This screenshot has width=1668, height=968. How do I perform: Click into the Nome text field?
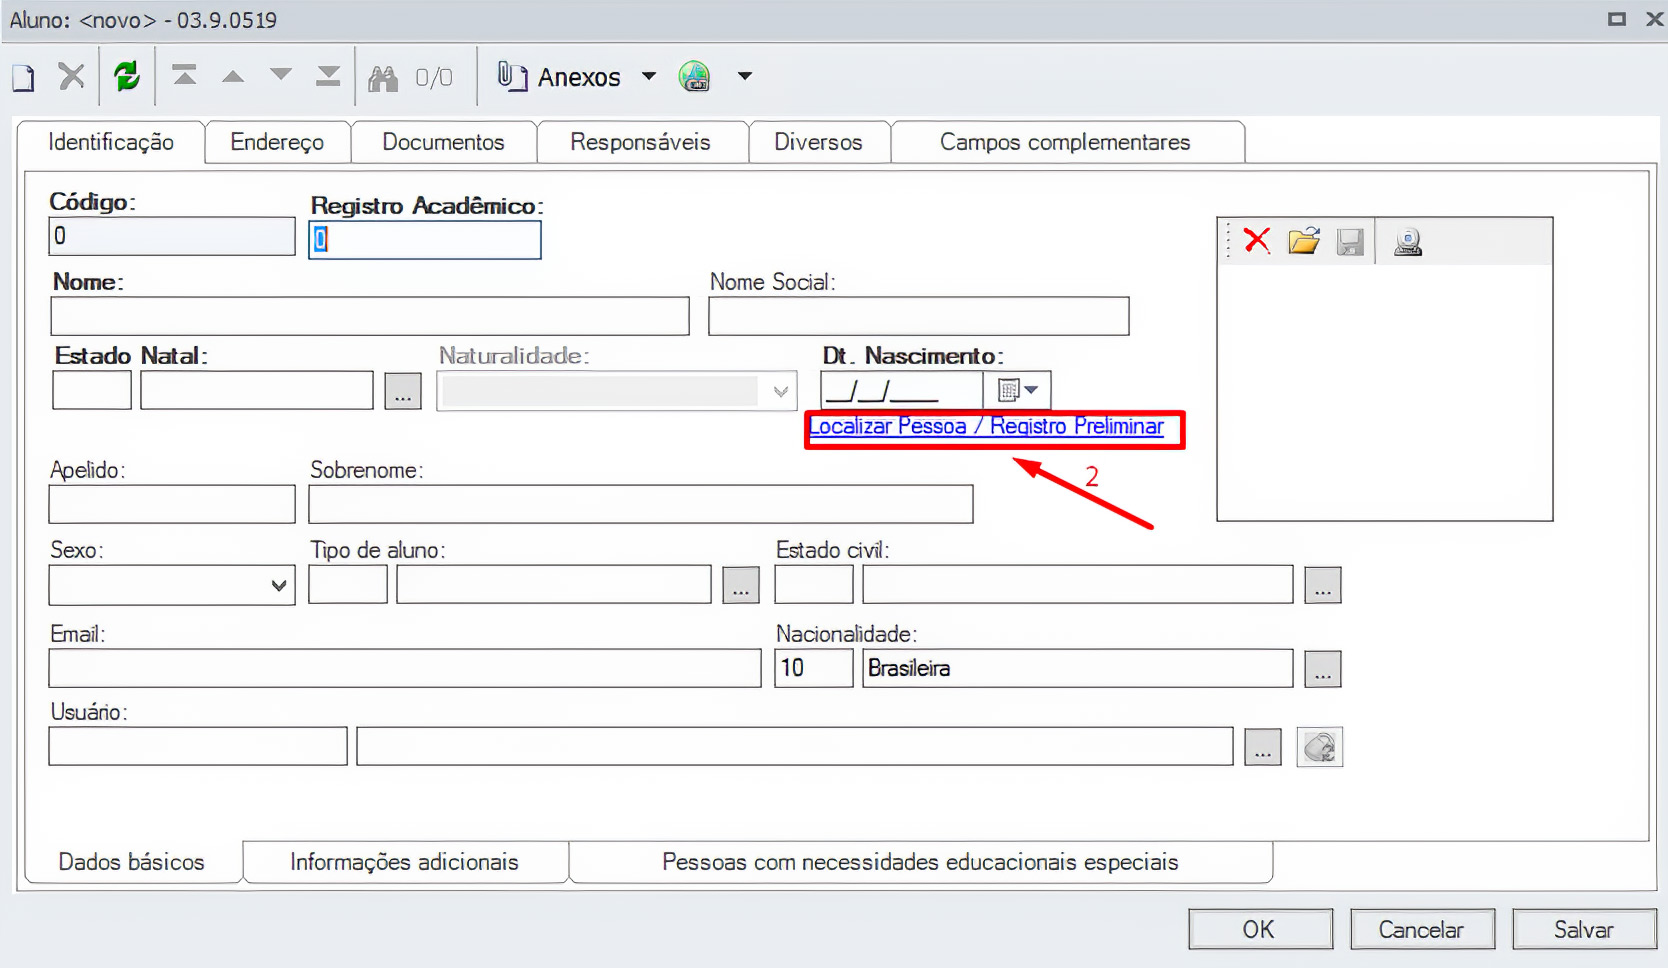tap(369, 316)
